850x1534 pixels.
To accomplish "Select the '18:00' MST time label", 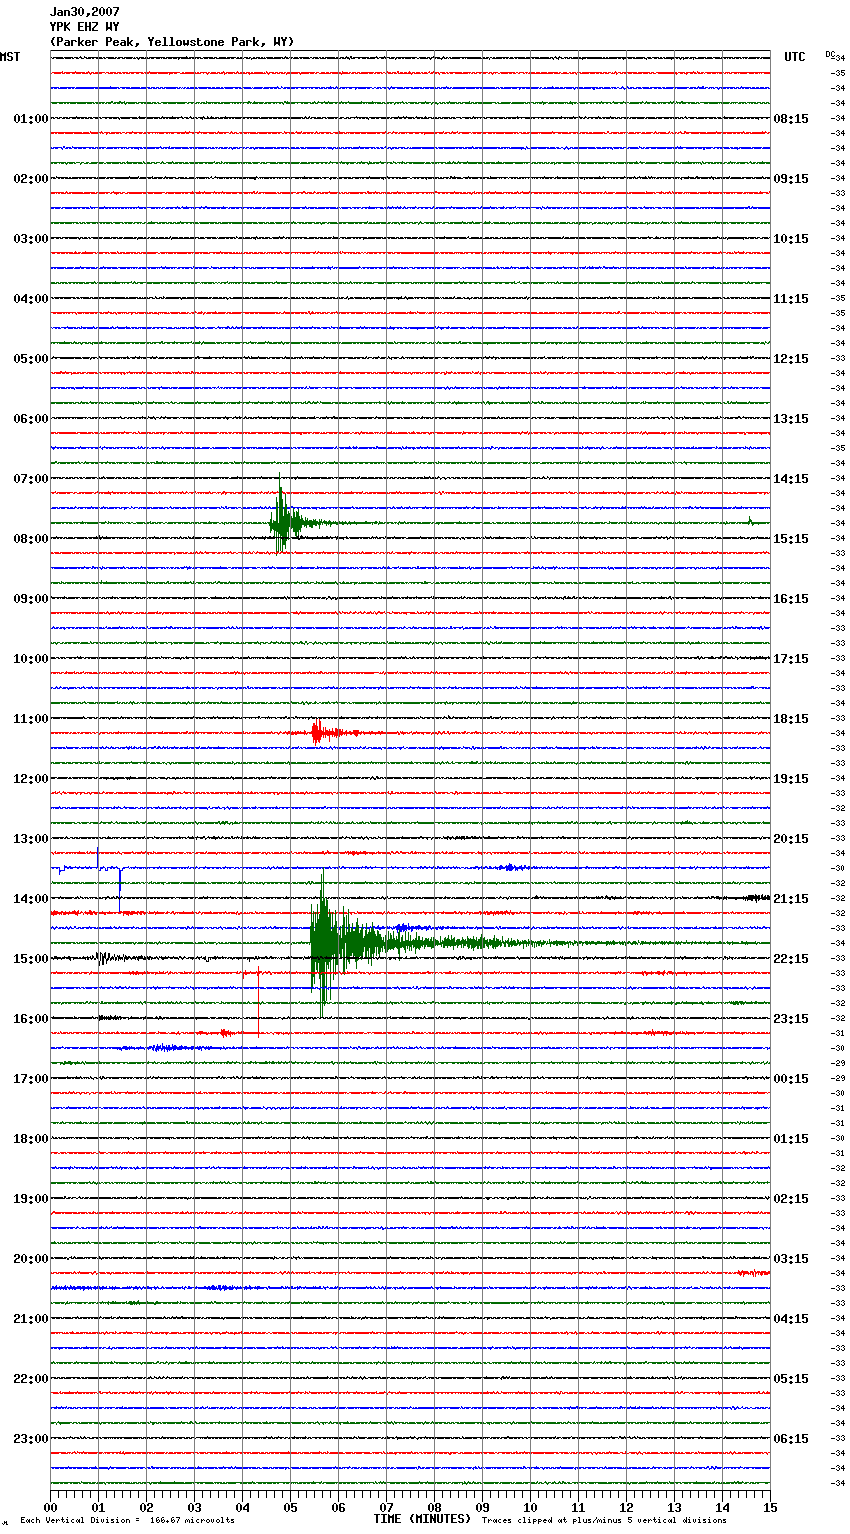I will (31, 1139).
